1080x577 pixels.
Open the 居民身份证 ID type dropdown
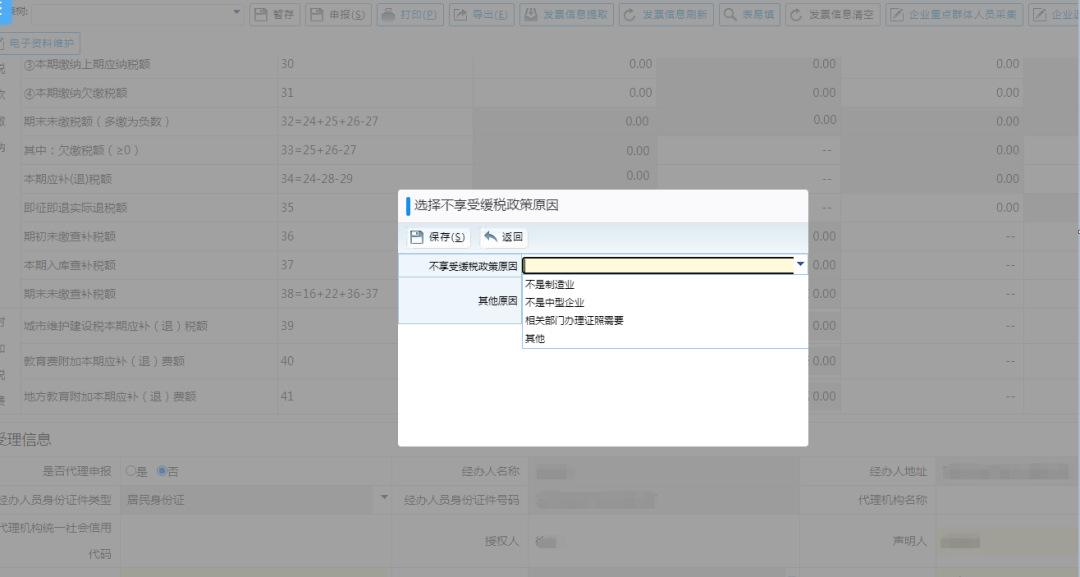coord(384,497)
